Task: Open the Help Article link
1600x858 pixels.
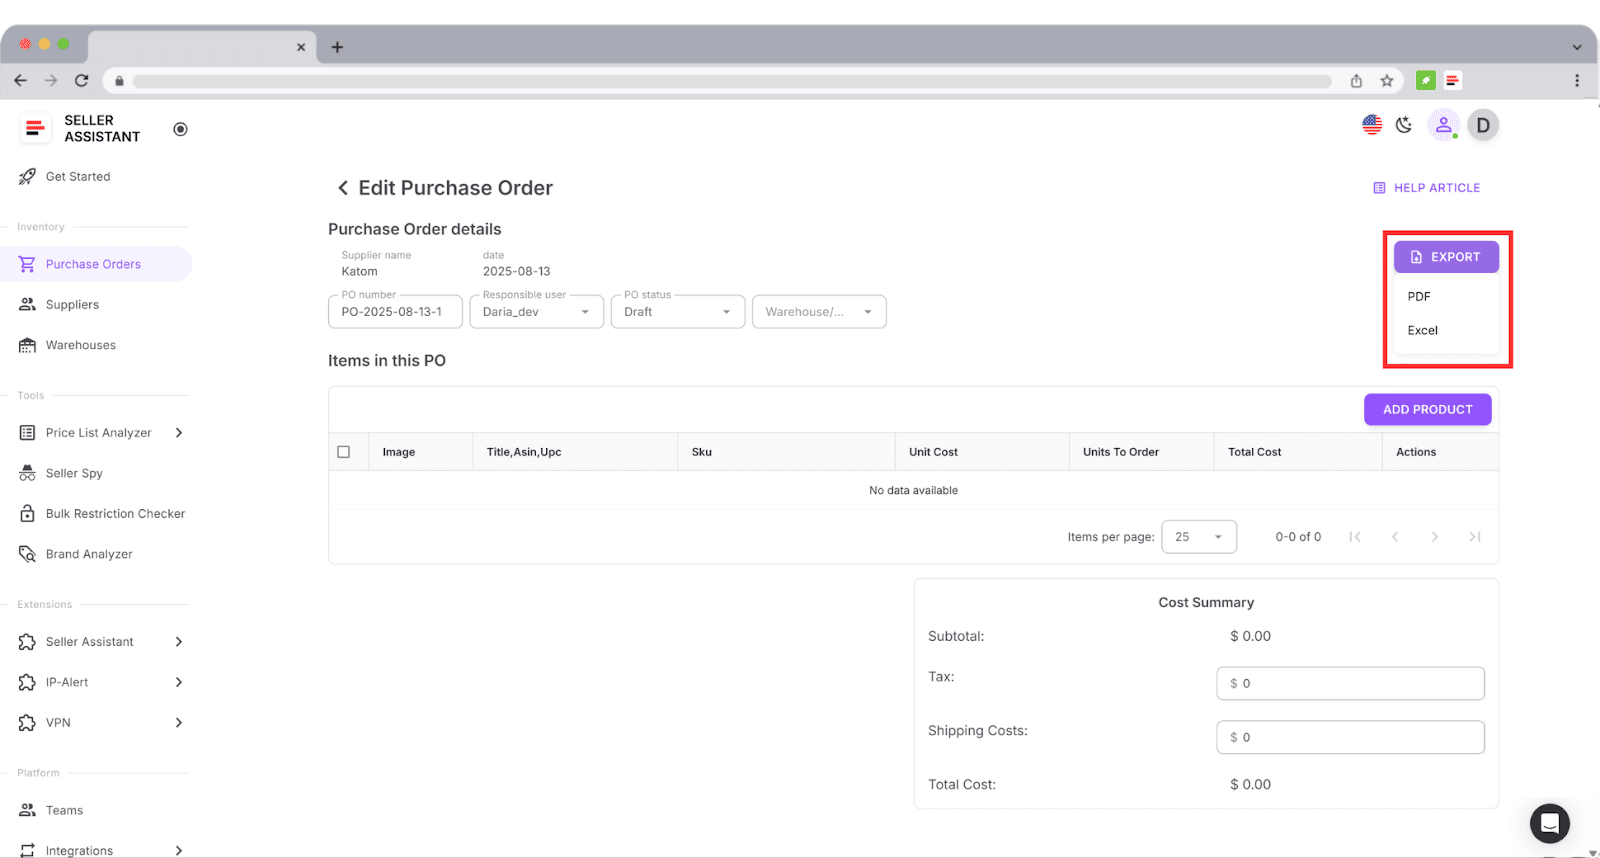Action: (x=1426, y=188)
